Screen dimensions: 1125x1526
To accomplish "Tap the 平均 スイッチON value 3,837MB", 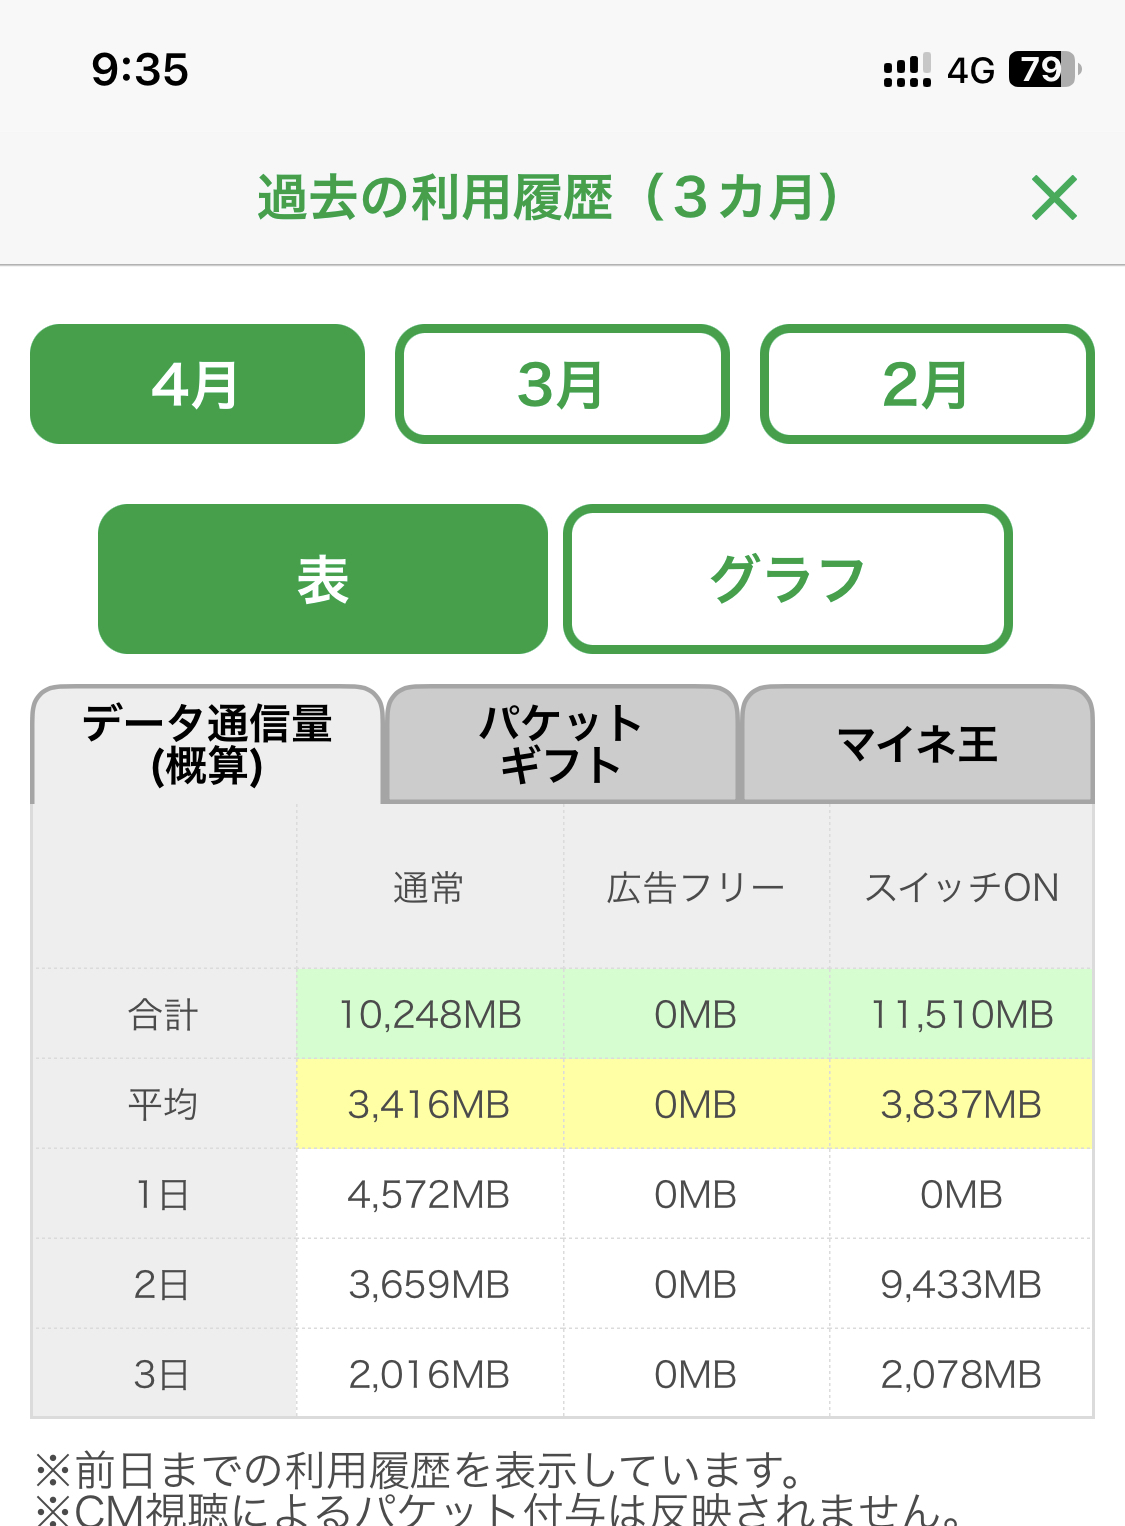I will pyautogui.click(x=961, y=1105).
